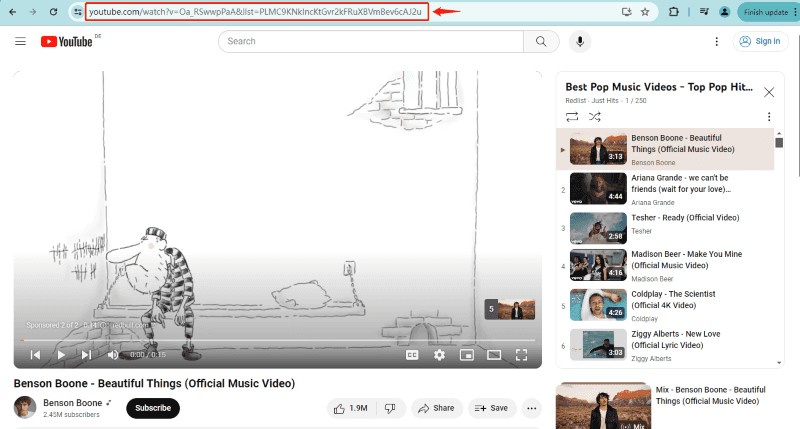This screenshot has height=429, width=800.
Task: Toggle closed captions on the video
Action: point(411,354)
